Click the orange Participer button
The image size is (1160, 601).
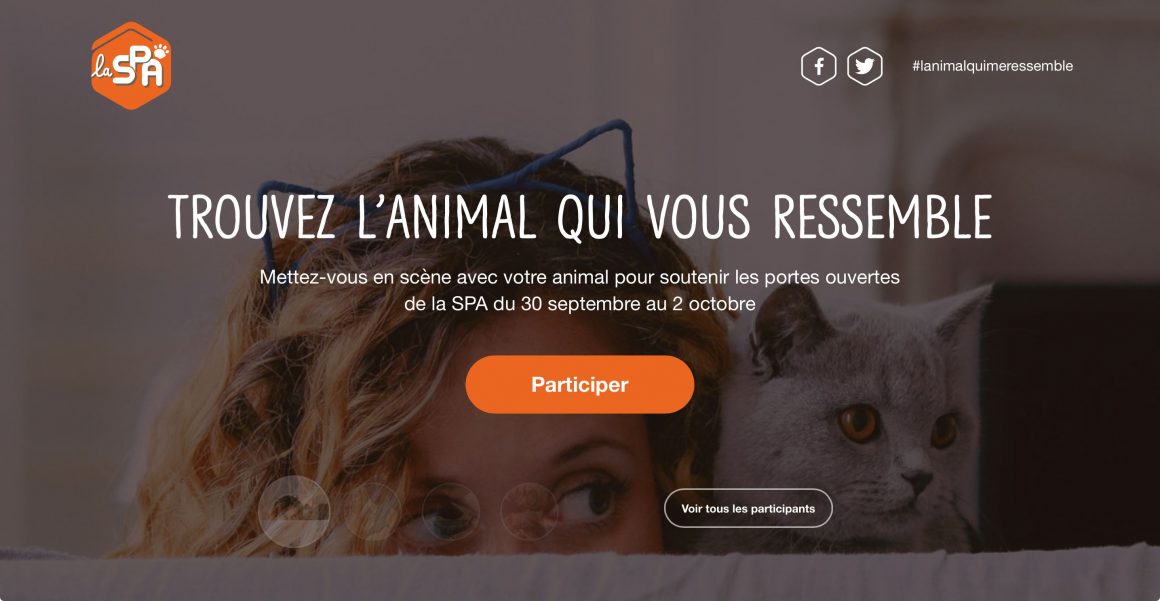[579, 384]
